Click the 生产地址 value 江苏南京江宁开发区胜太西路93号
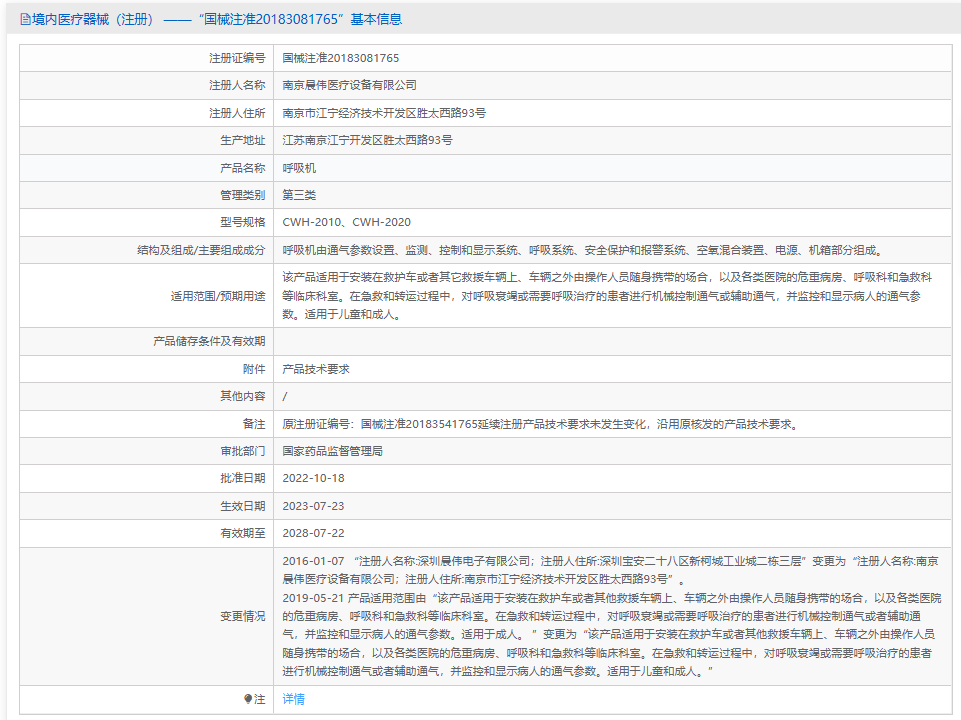The height and width of the screenshot is (720, 961). pos(367,140)
